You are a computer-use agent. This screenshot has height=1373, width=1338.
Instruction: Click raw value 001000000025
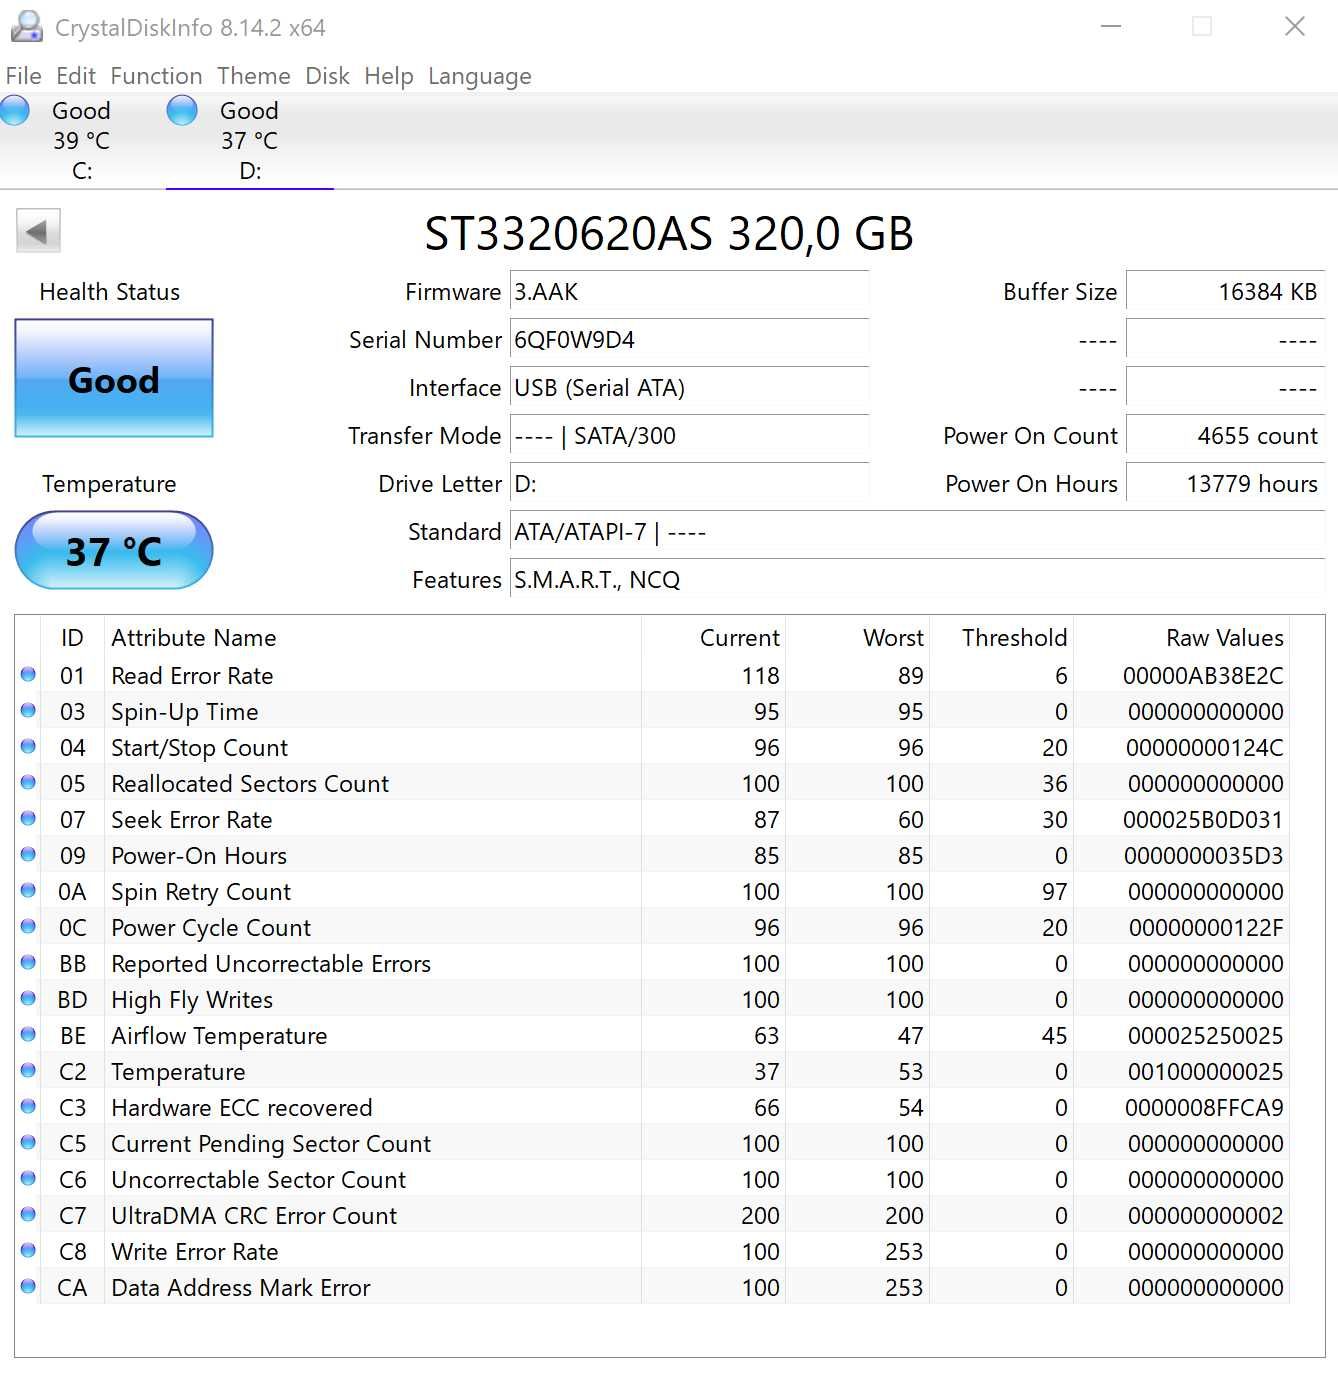click(x=1205, y=1072)
